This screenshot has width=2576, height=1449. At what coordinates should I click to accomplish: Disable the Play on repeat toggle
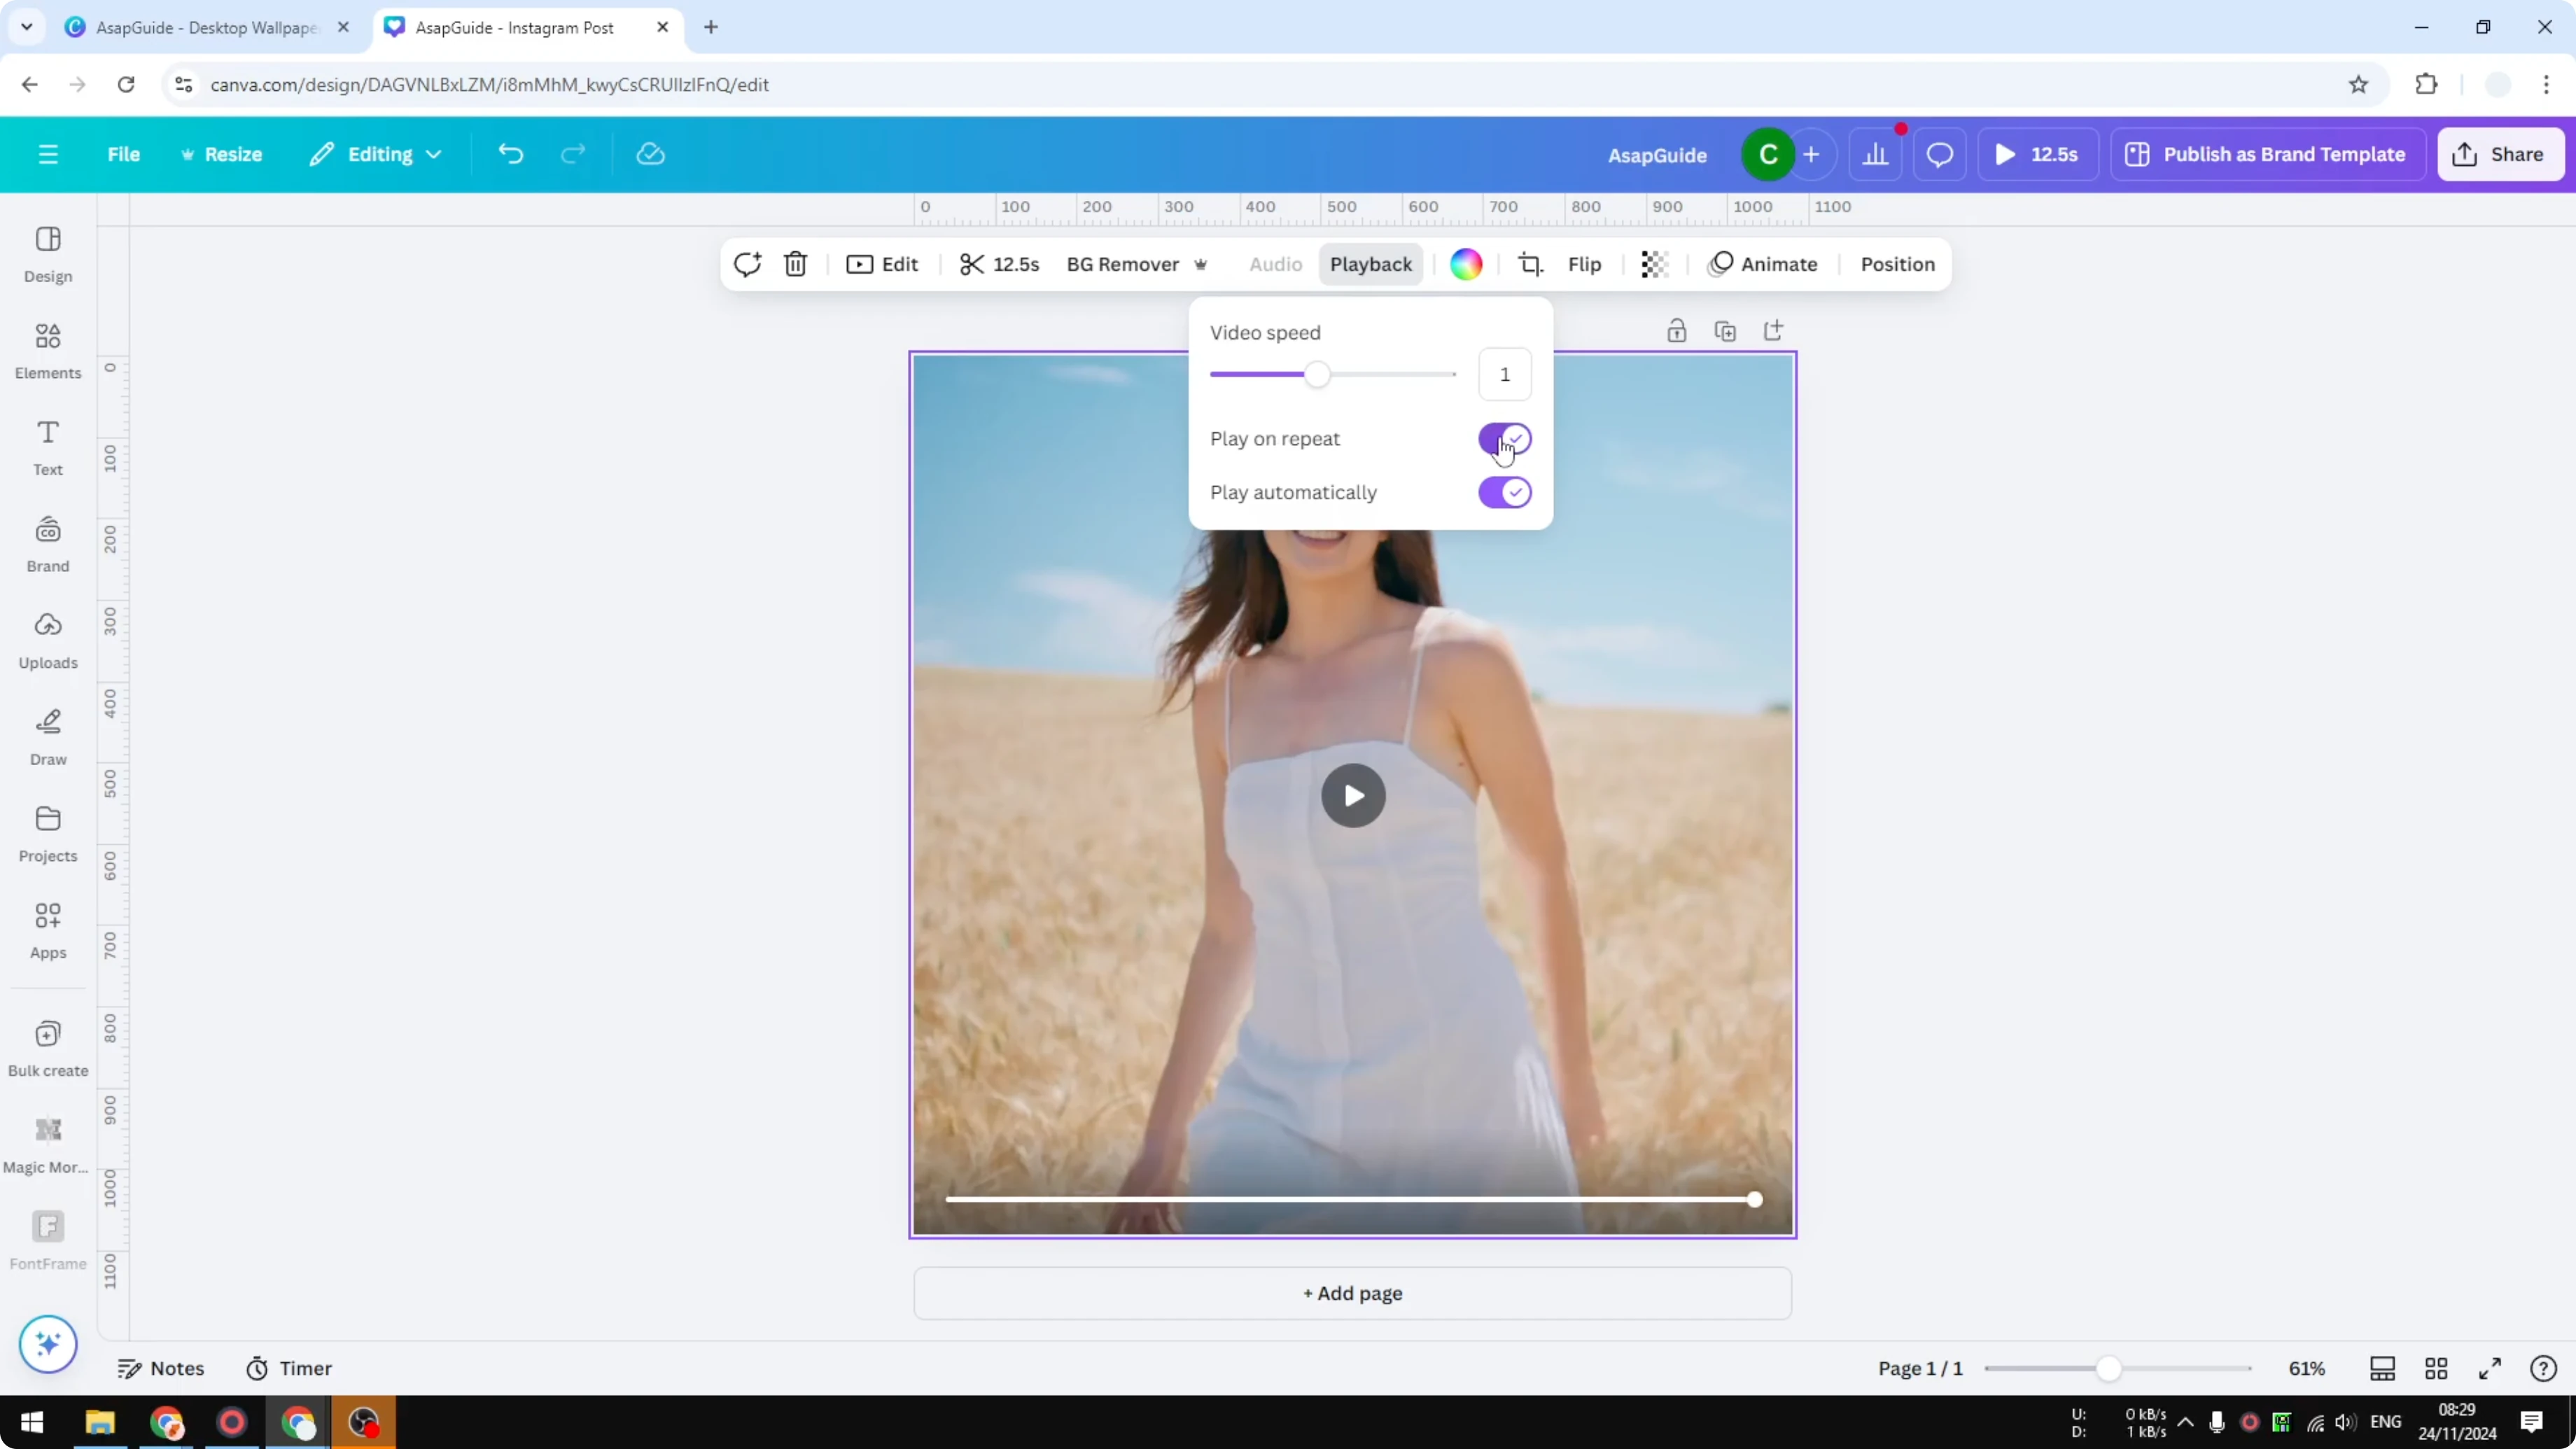click(x=1505, y=439)
